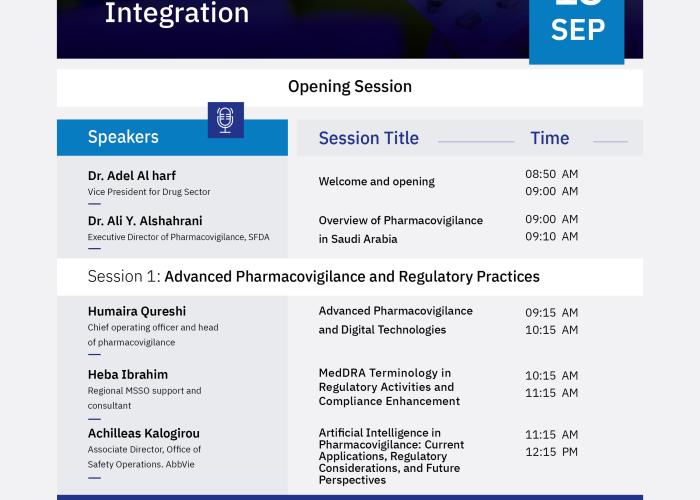Click the microphone icon above Speakers
Viewport: 700px width, 500px height.
(x=225, y=120)
